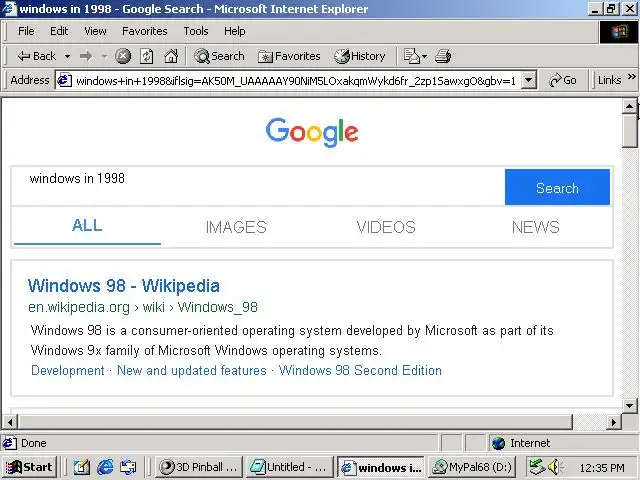This screenshot has width=640, height=480.
Task: Refresh the page with the Refresh icon
Action: (x=147, y=56)
